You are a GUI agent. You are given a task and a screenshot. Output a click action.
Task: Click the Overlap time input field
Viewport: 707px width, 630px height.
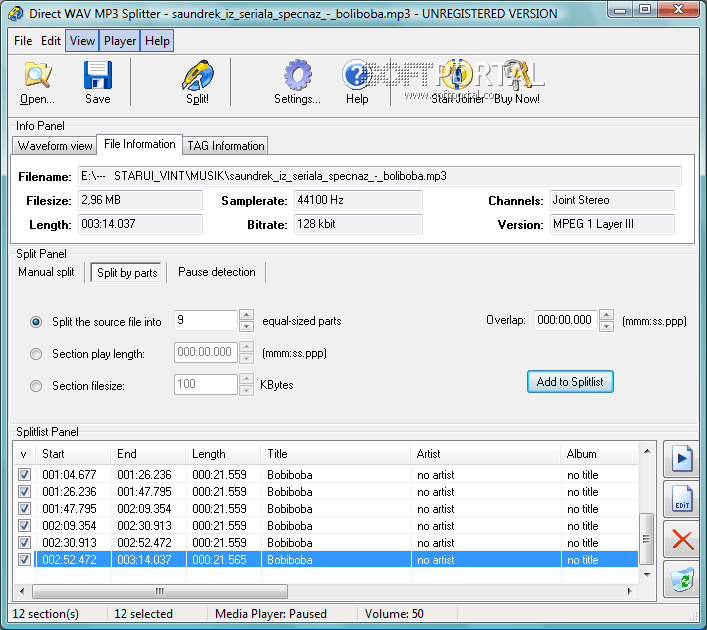point(566,321)
